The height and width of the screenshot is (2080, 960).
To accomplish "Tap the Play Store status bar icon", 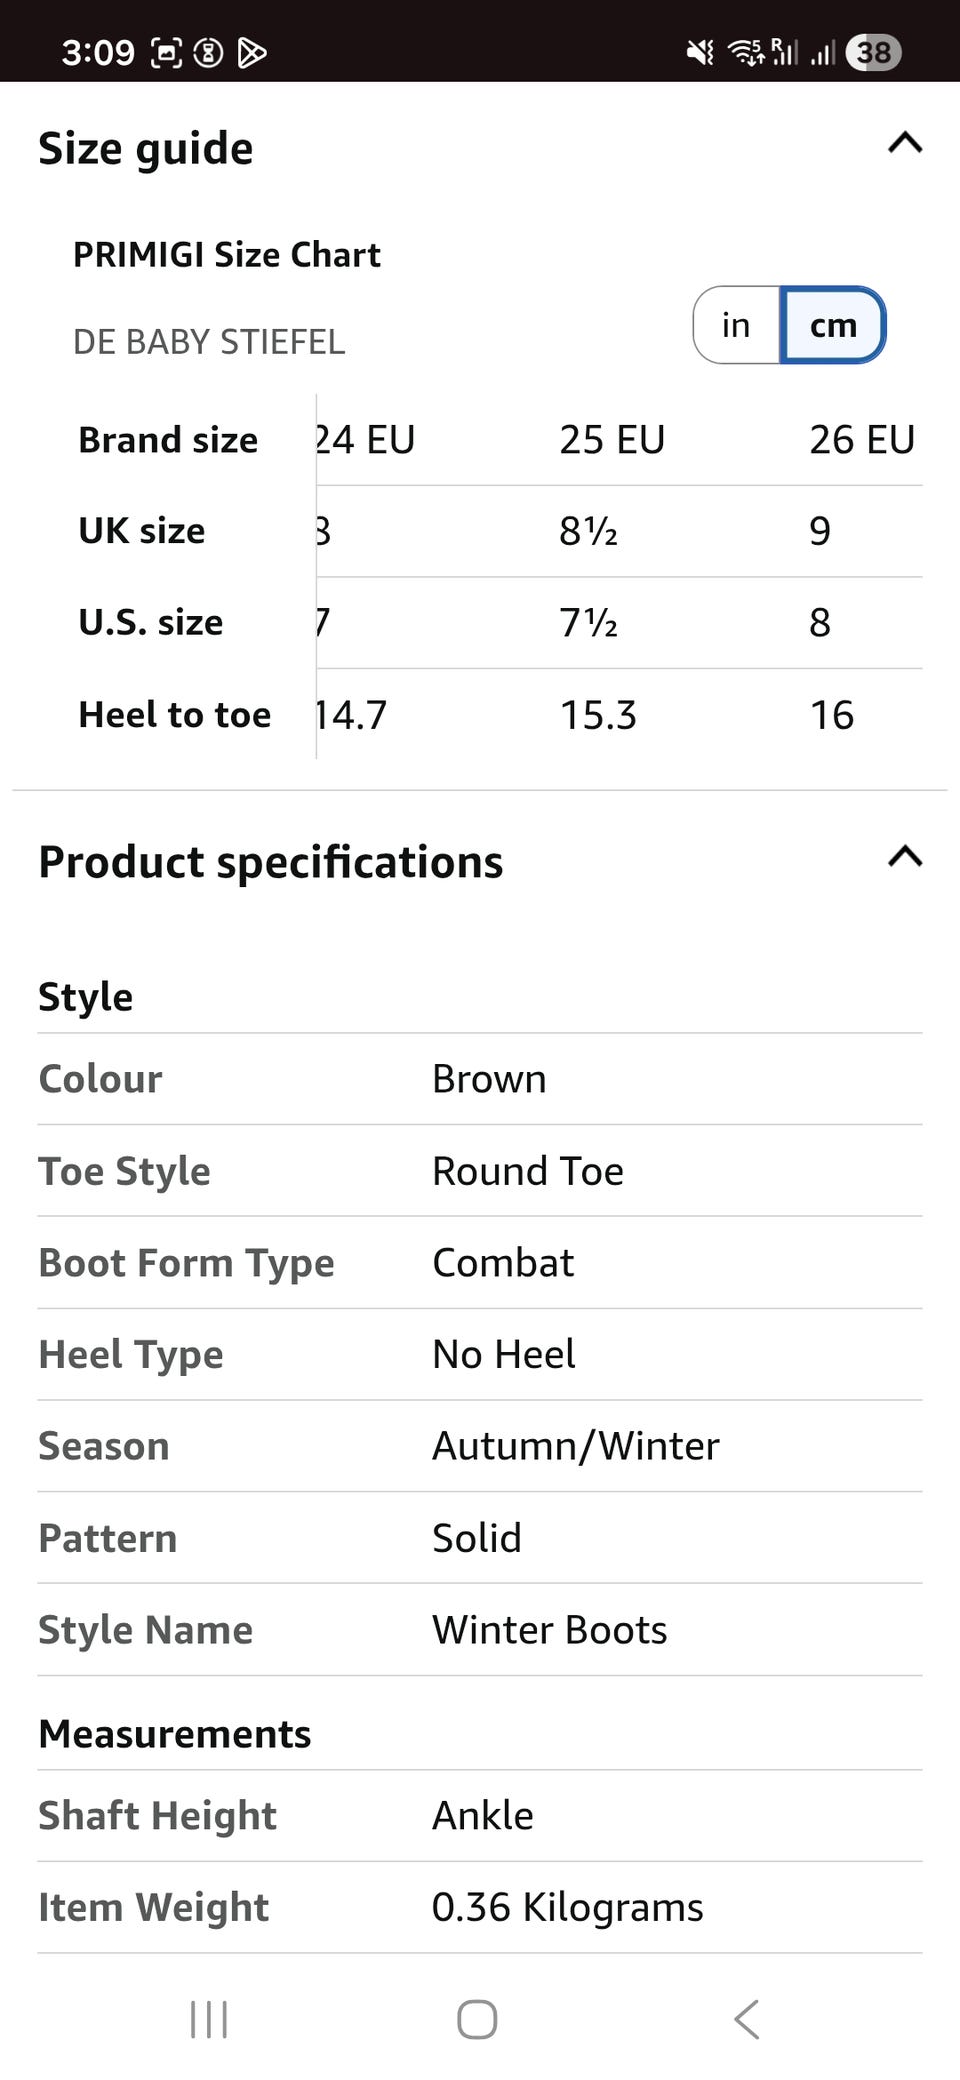I will [252, 52].
